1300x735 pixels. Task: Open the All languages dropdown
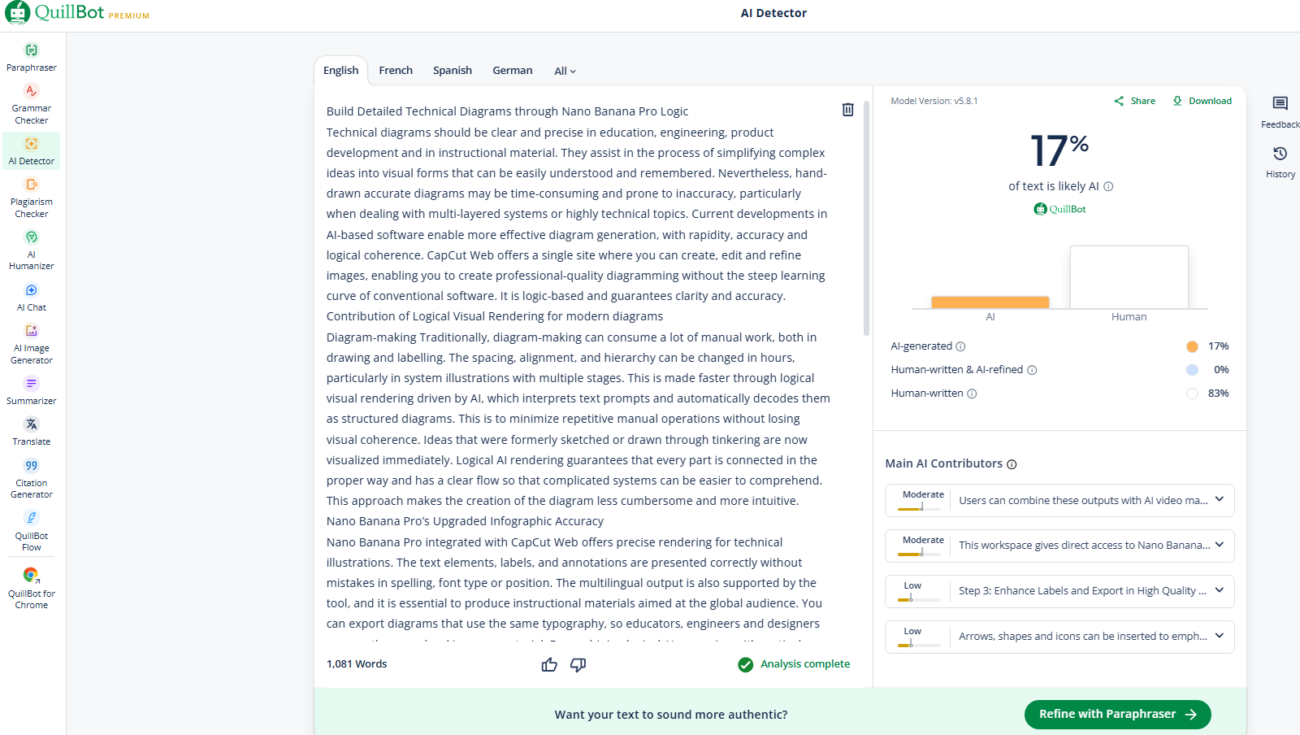565,71
